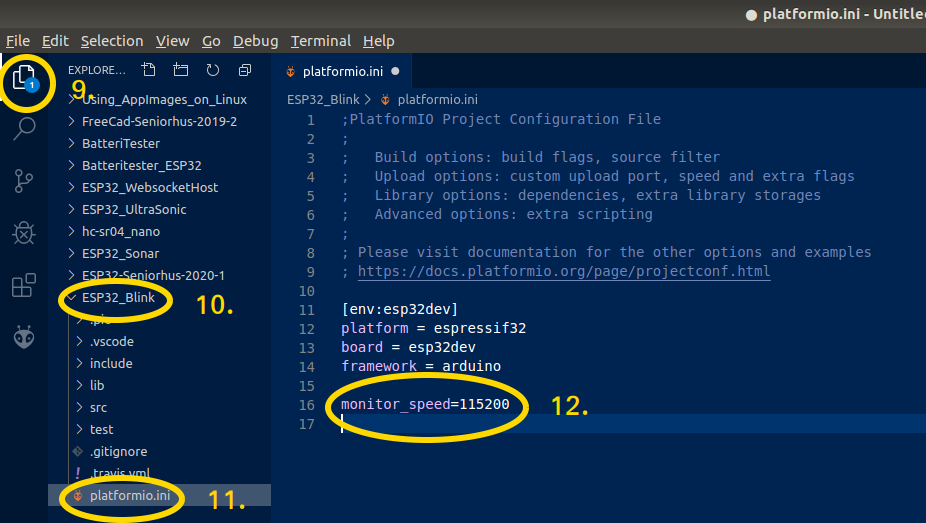926x523 pixels.
Task: Open the Debug view bug icon
Action: 24,233
